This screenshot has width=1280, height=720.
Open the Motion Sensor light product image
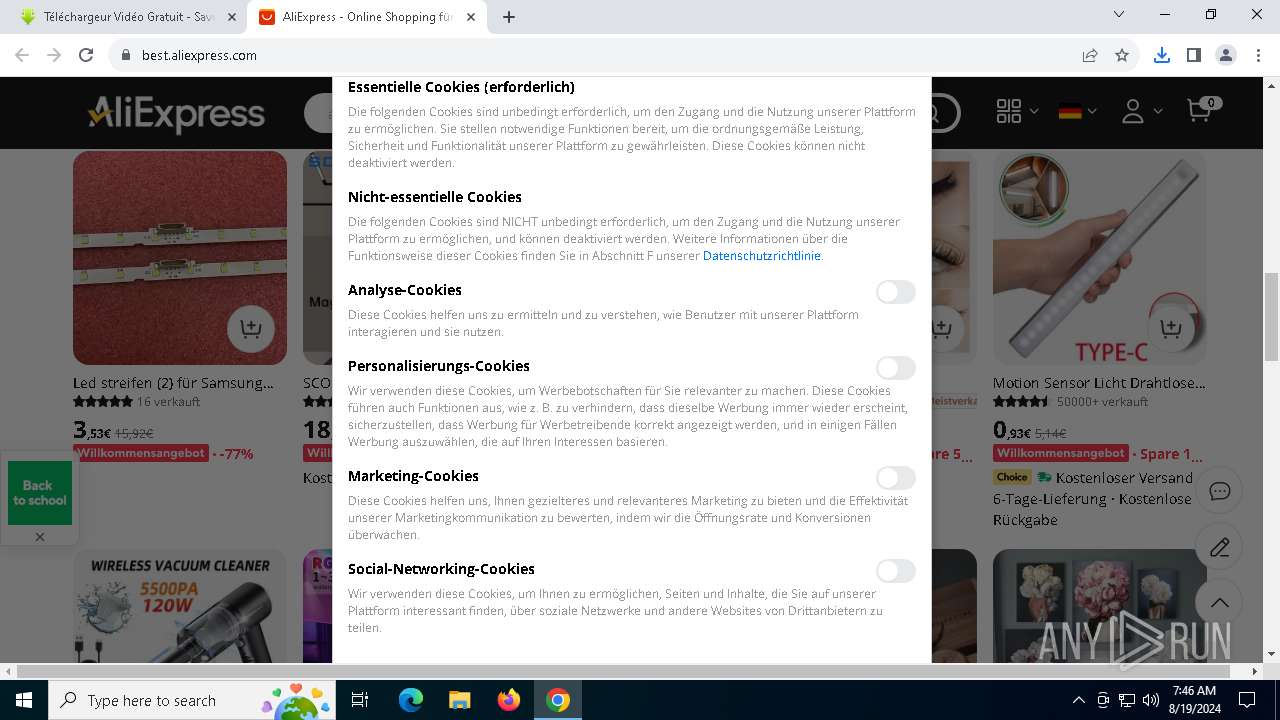point(1100,258)
